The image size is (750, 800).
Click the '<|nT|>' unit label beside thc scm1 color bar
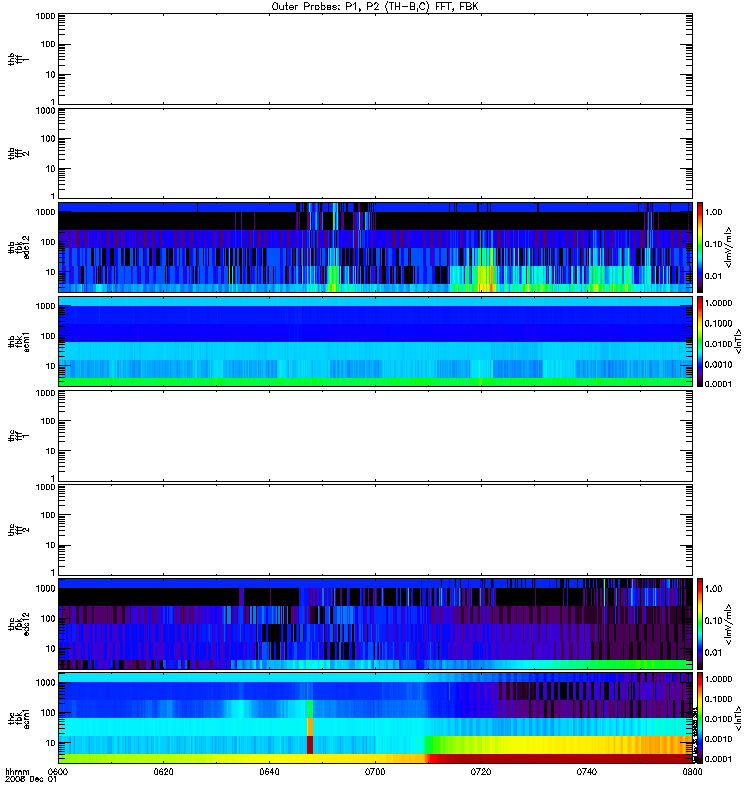(x=738, y=718)
